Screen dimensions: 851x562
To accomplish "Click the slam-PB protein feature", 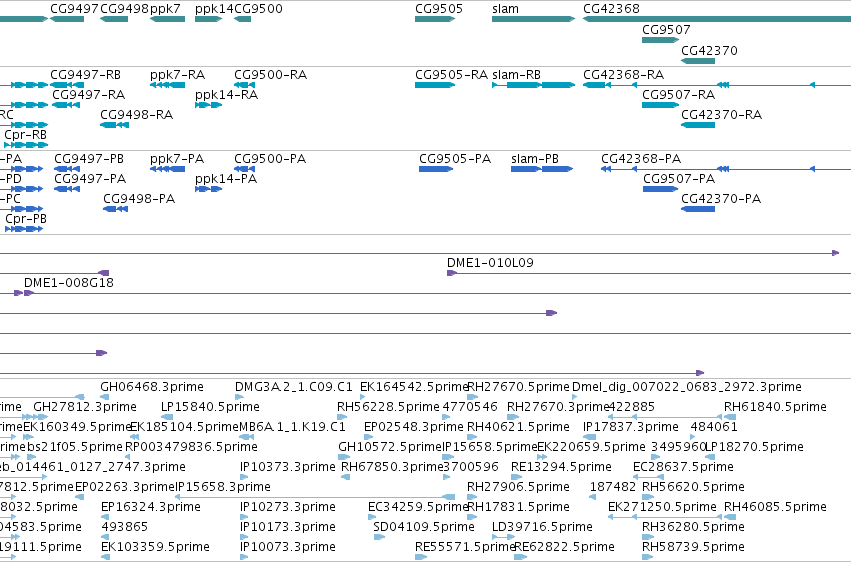I will (542, 169).
